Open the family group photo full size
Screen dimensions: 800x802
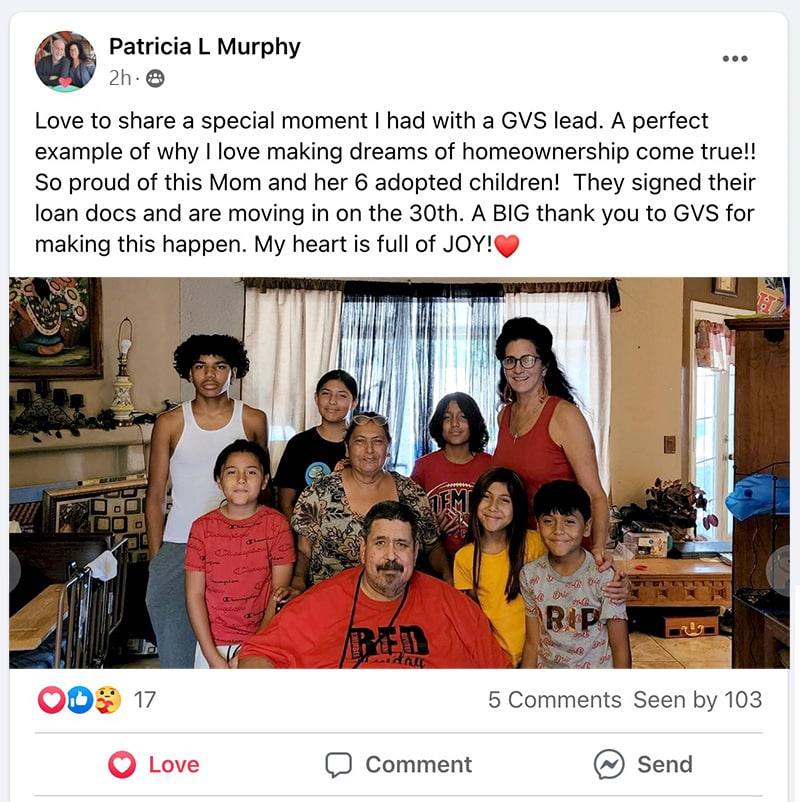(x=399, y=473)
